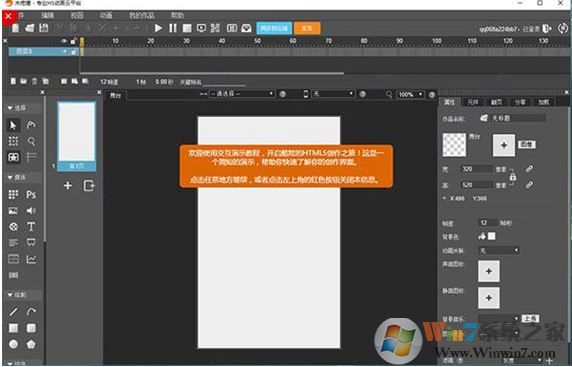Toggle the timeline eye visibility icon
Screen dimensions: 572x367
click(64, 41)
